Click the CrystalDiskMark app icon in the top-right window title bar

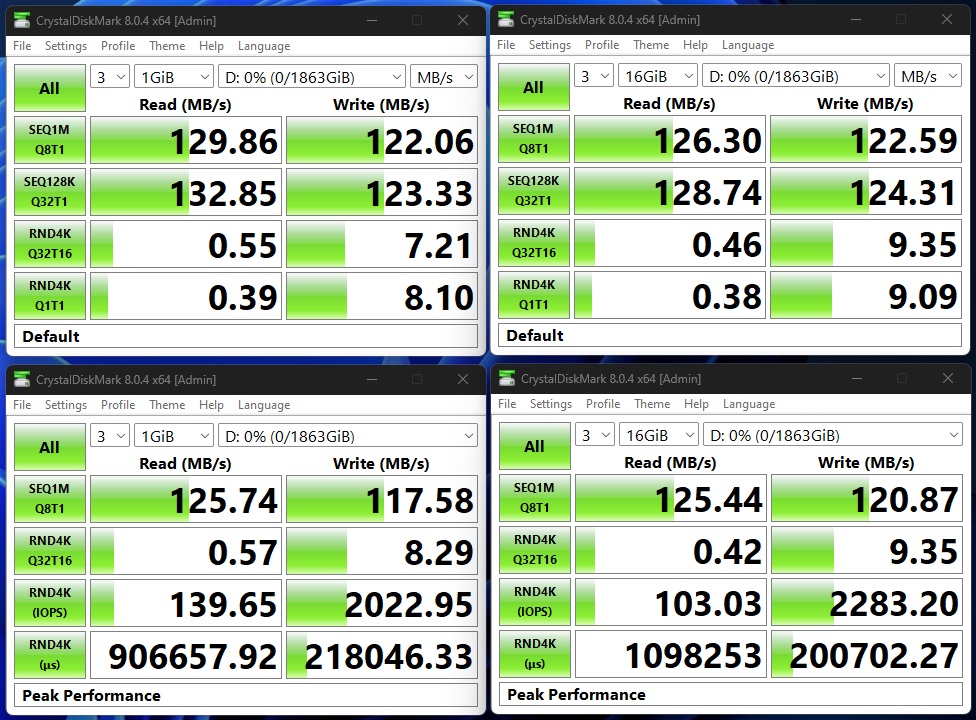506,19
